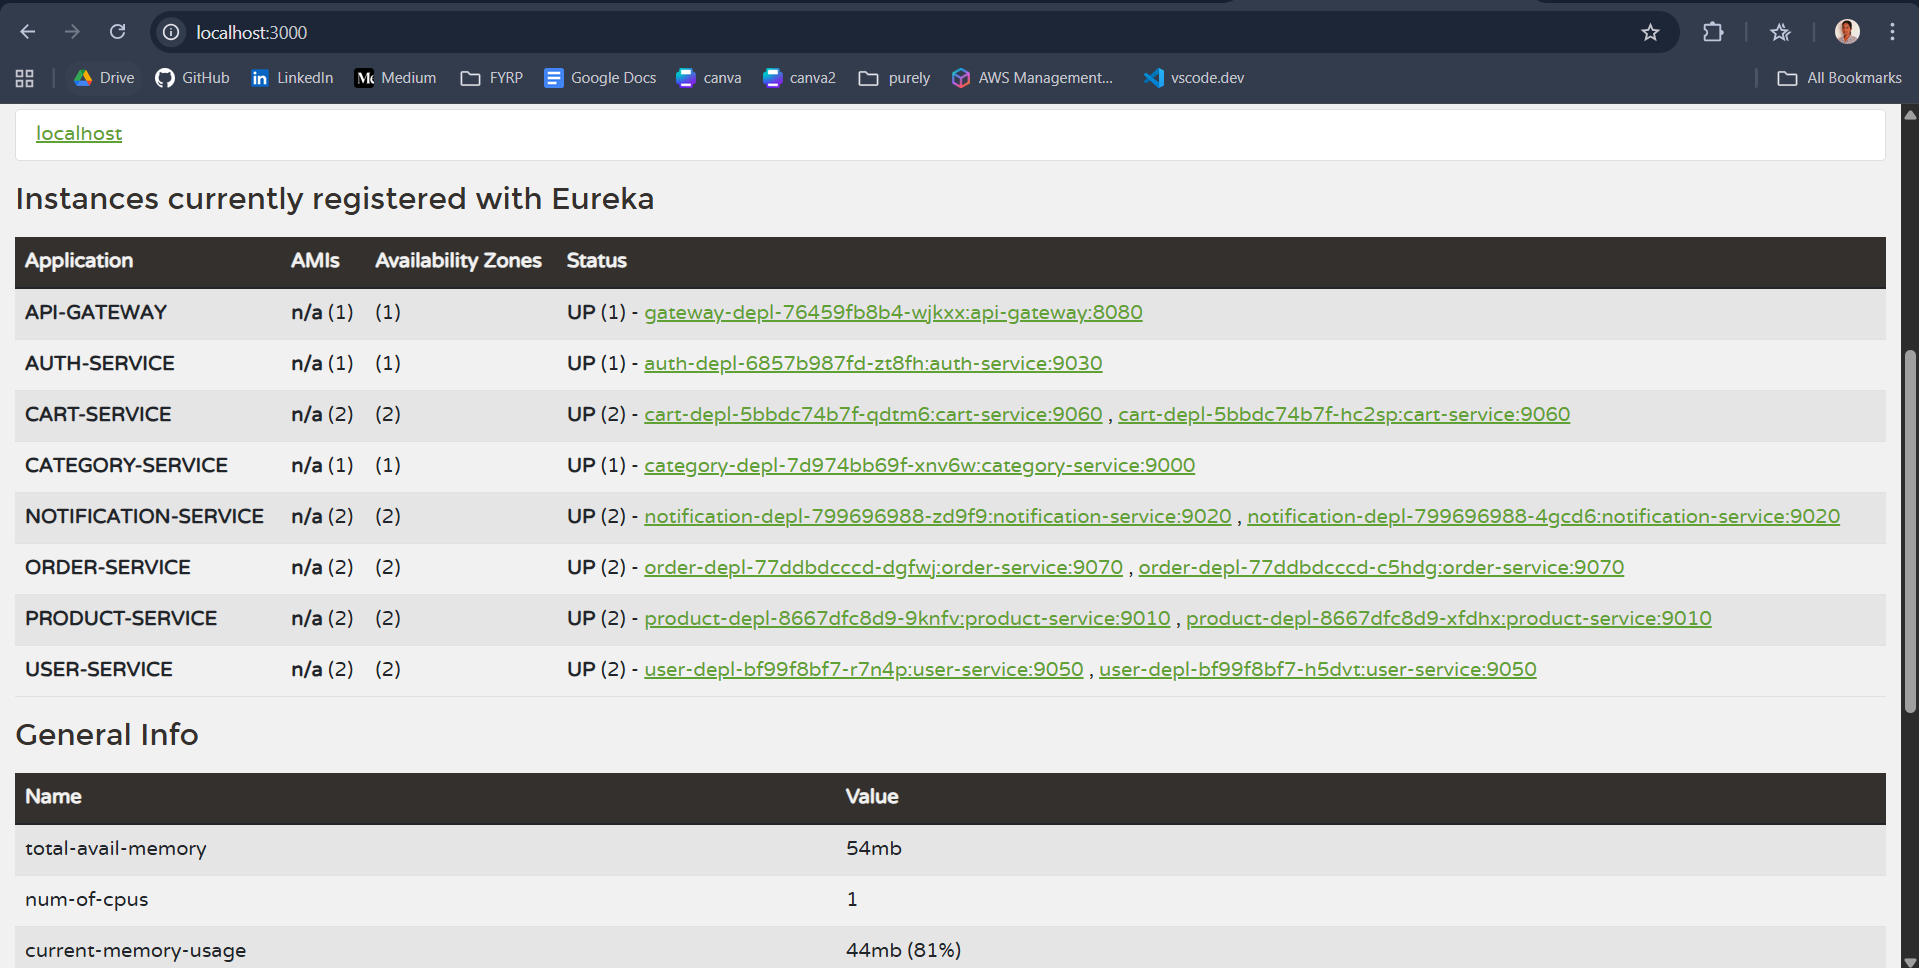Open the LinkedIn bookmark
1919x968 pixels.
(292, 78)
